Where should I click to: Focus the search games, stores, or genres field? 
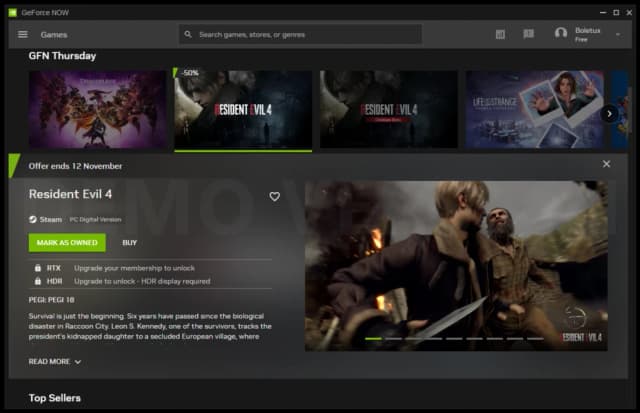pos(300,34)
